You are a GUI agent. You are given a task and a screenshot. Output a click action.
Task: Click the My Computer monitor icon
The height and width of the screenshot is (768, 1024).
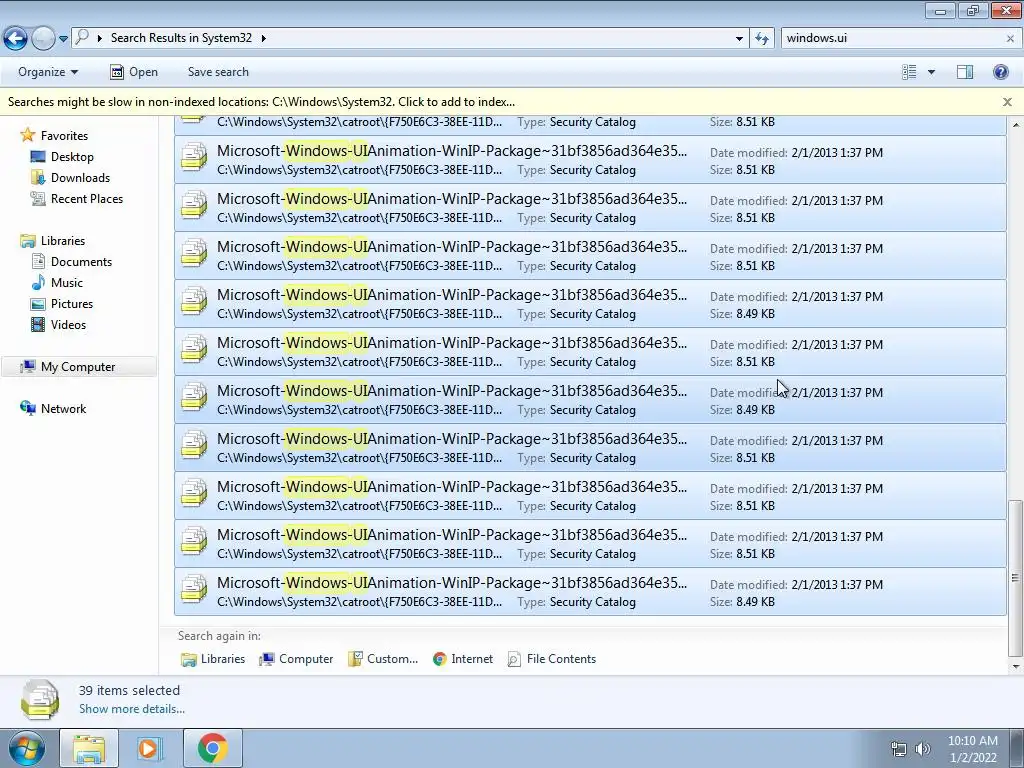pyautogui.click(x=28, y=366)
